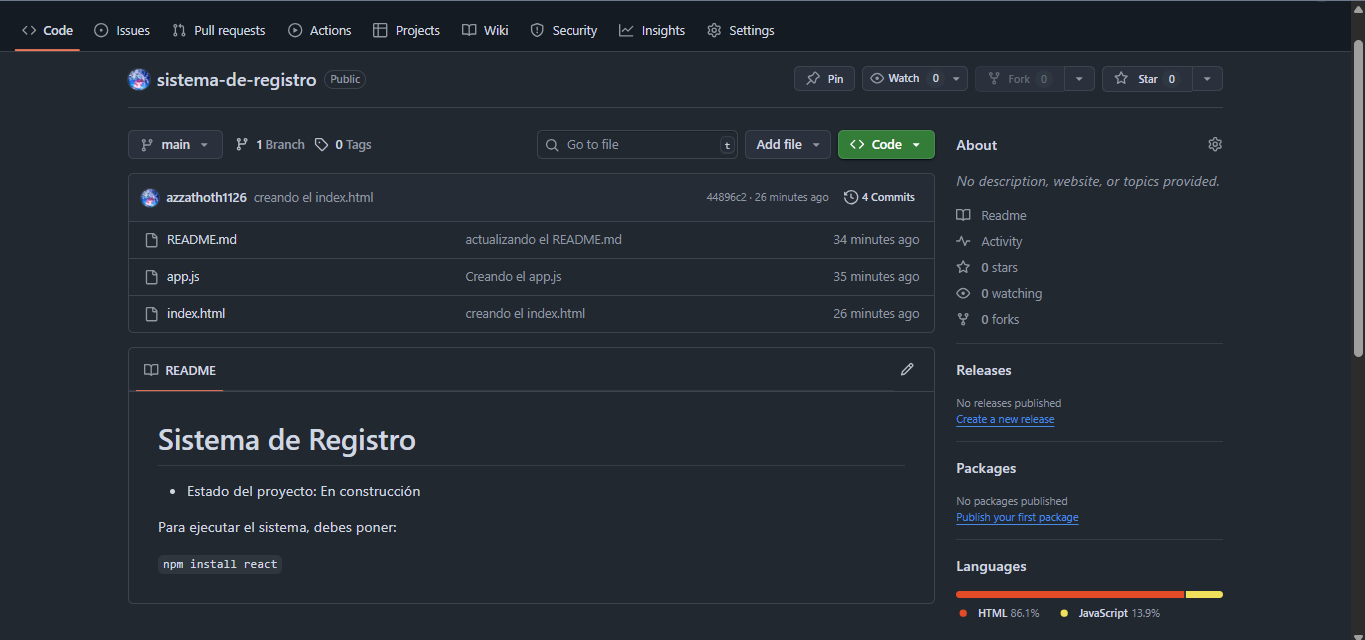
Task: Open latest commit message creando el index.html
Action: coord(314,197)
